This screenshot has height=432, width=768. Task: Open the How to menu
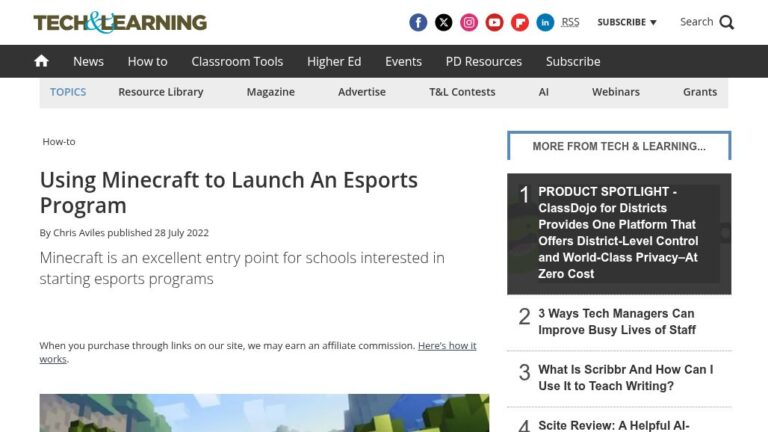coord(147,62)
